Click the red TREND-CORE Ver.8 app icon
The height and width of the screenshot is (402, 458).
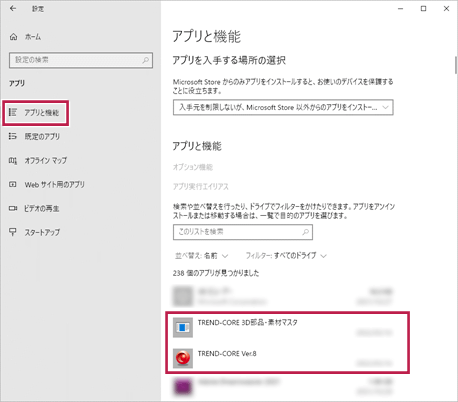point(183,358)
